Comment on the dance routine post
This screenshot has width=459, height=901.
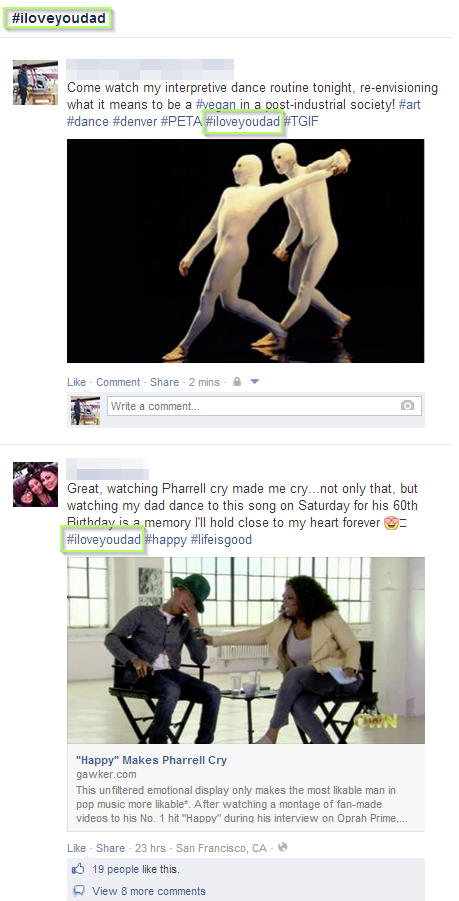(x=118, y=382)
